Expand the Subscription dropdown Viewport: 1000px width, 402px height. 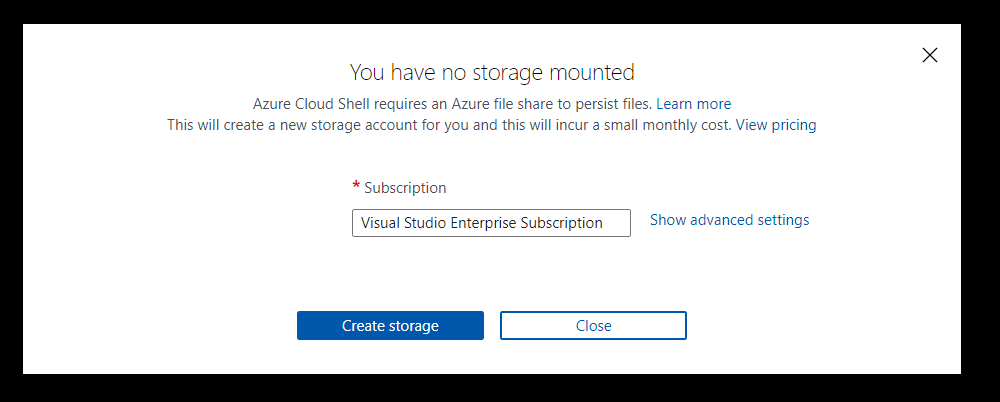[491, 223]
